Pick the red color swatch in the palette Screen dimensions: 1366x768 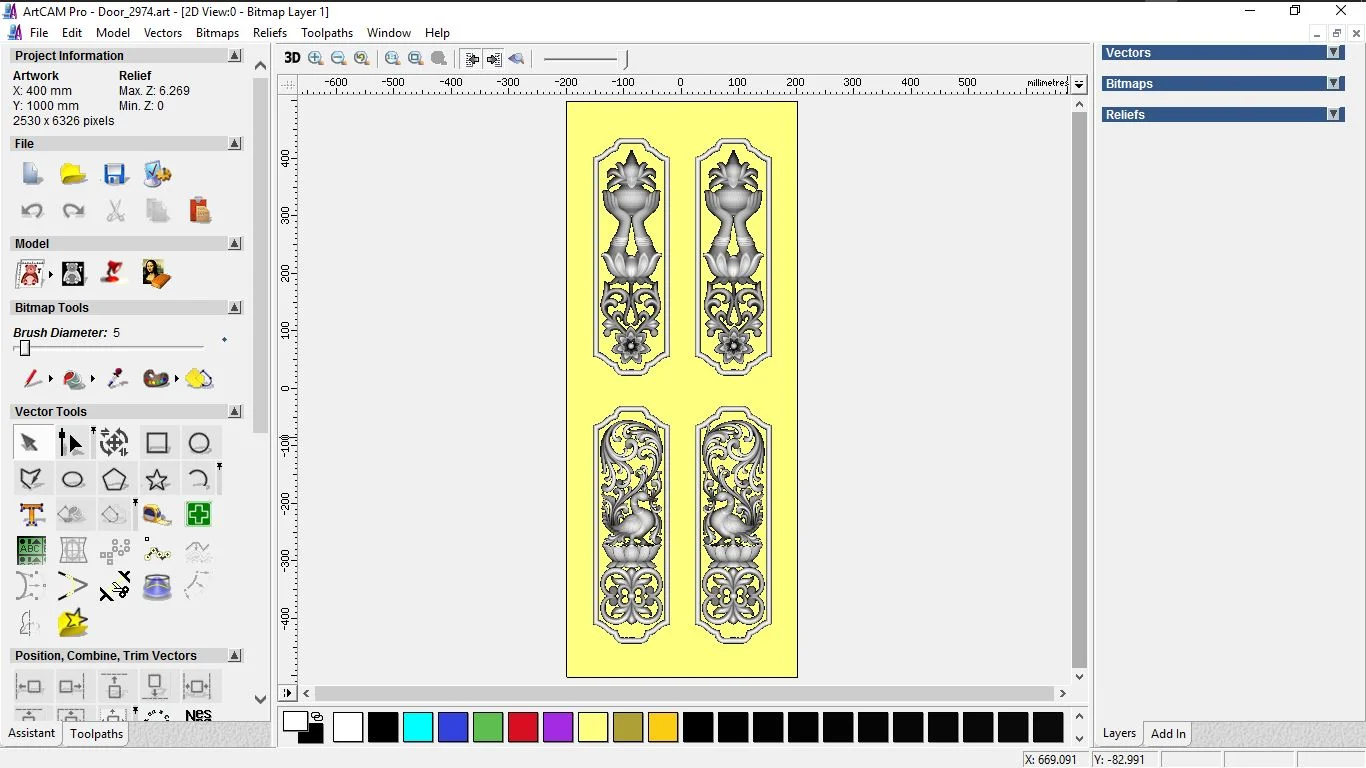pos(523,727)
